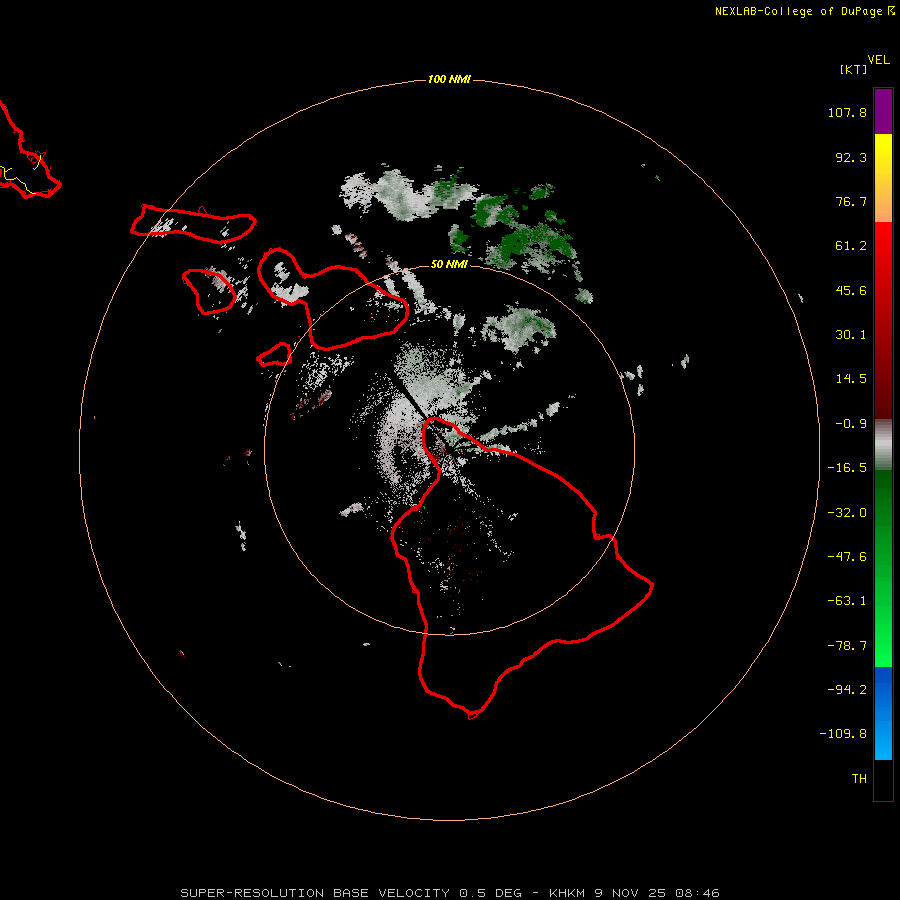This screenshot has height=900, width=900.
Task: Select the -94.2 legend value
Action: 847,689
